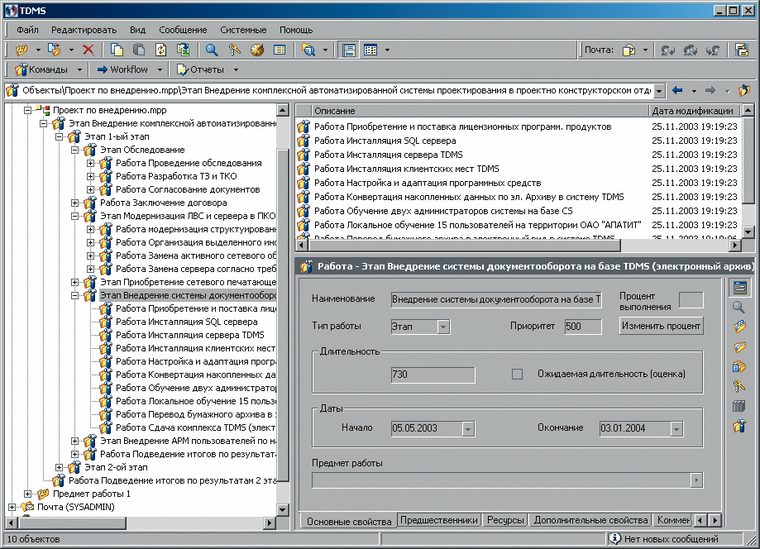Click the grey forward arrow next to the address bar
Image resolution: width=760 pixels, height=549 pixels.
tap(711, 90)
